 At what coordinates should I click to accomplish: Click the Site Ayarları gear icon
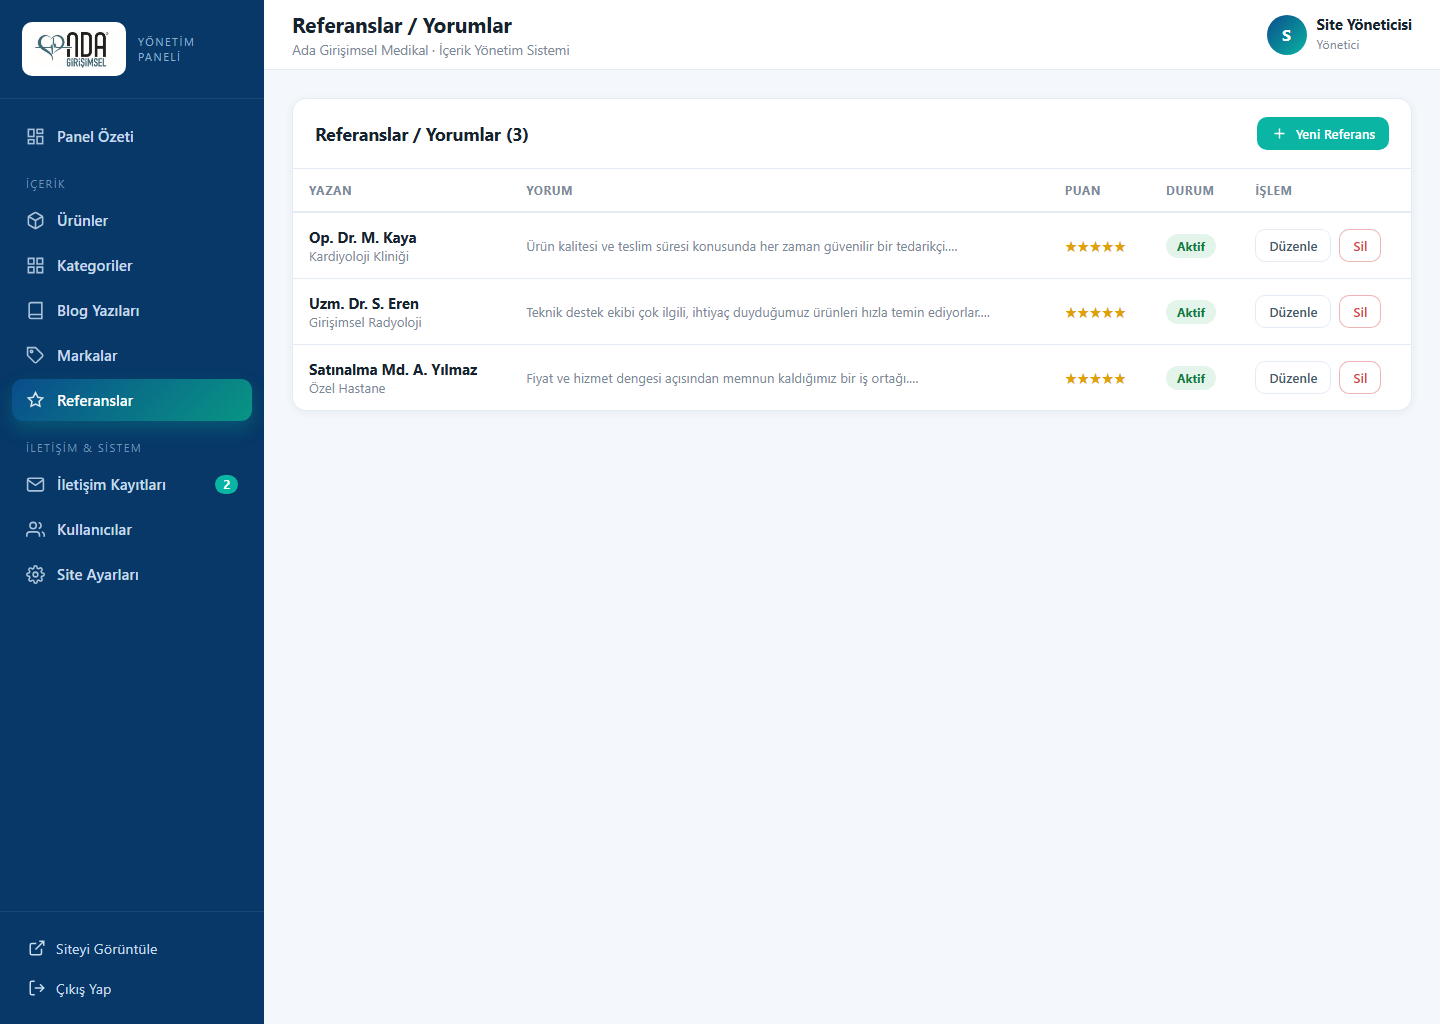click(36, 575)
